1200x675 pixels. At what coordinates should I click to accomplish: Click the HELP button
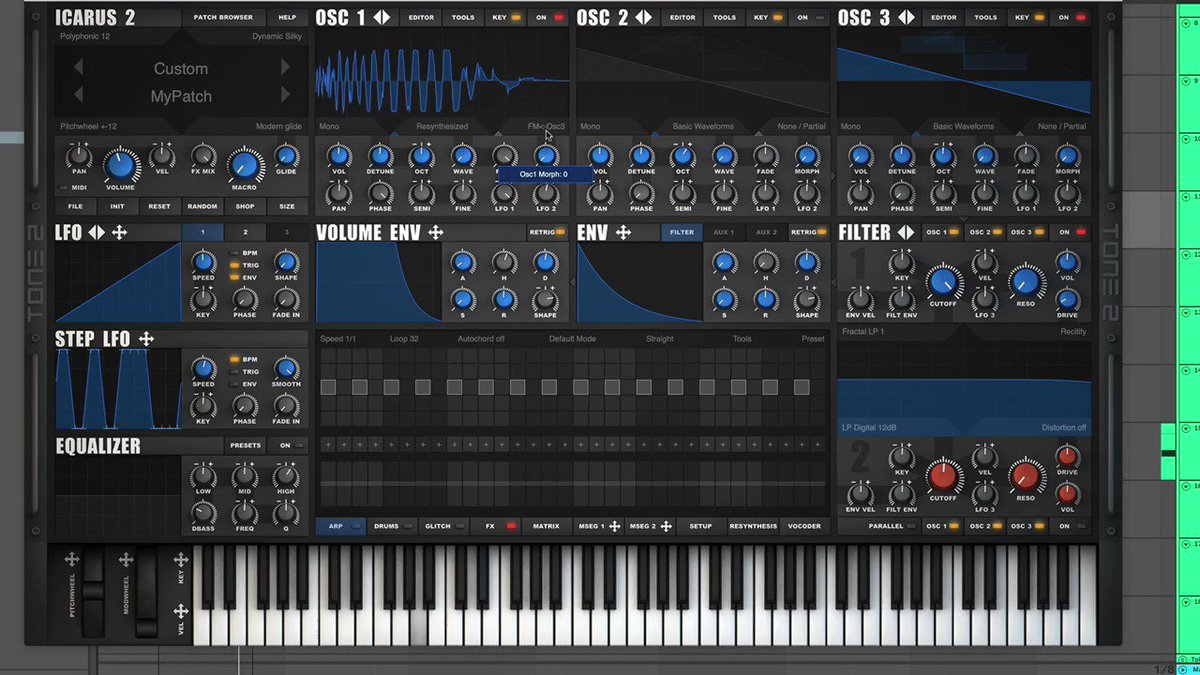click(x=287, y=17)
